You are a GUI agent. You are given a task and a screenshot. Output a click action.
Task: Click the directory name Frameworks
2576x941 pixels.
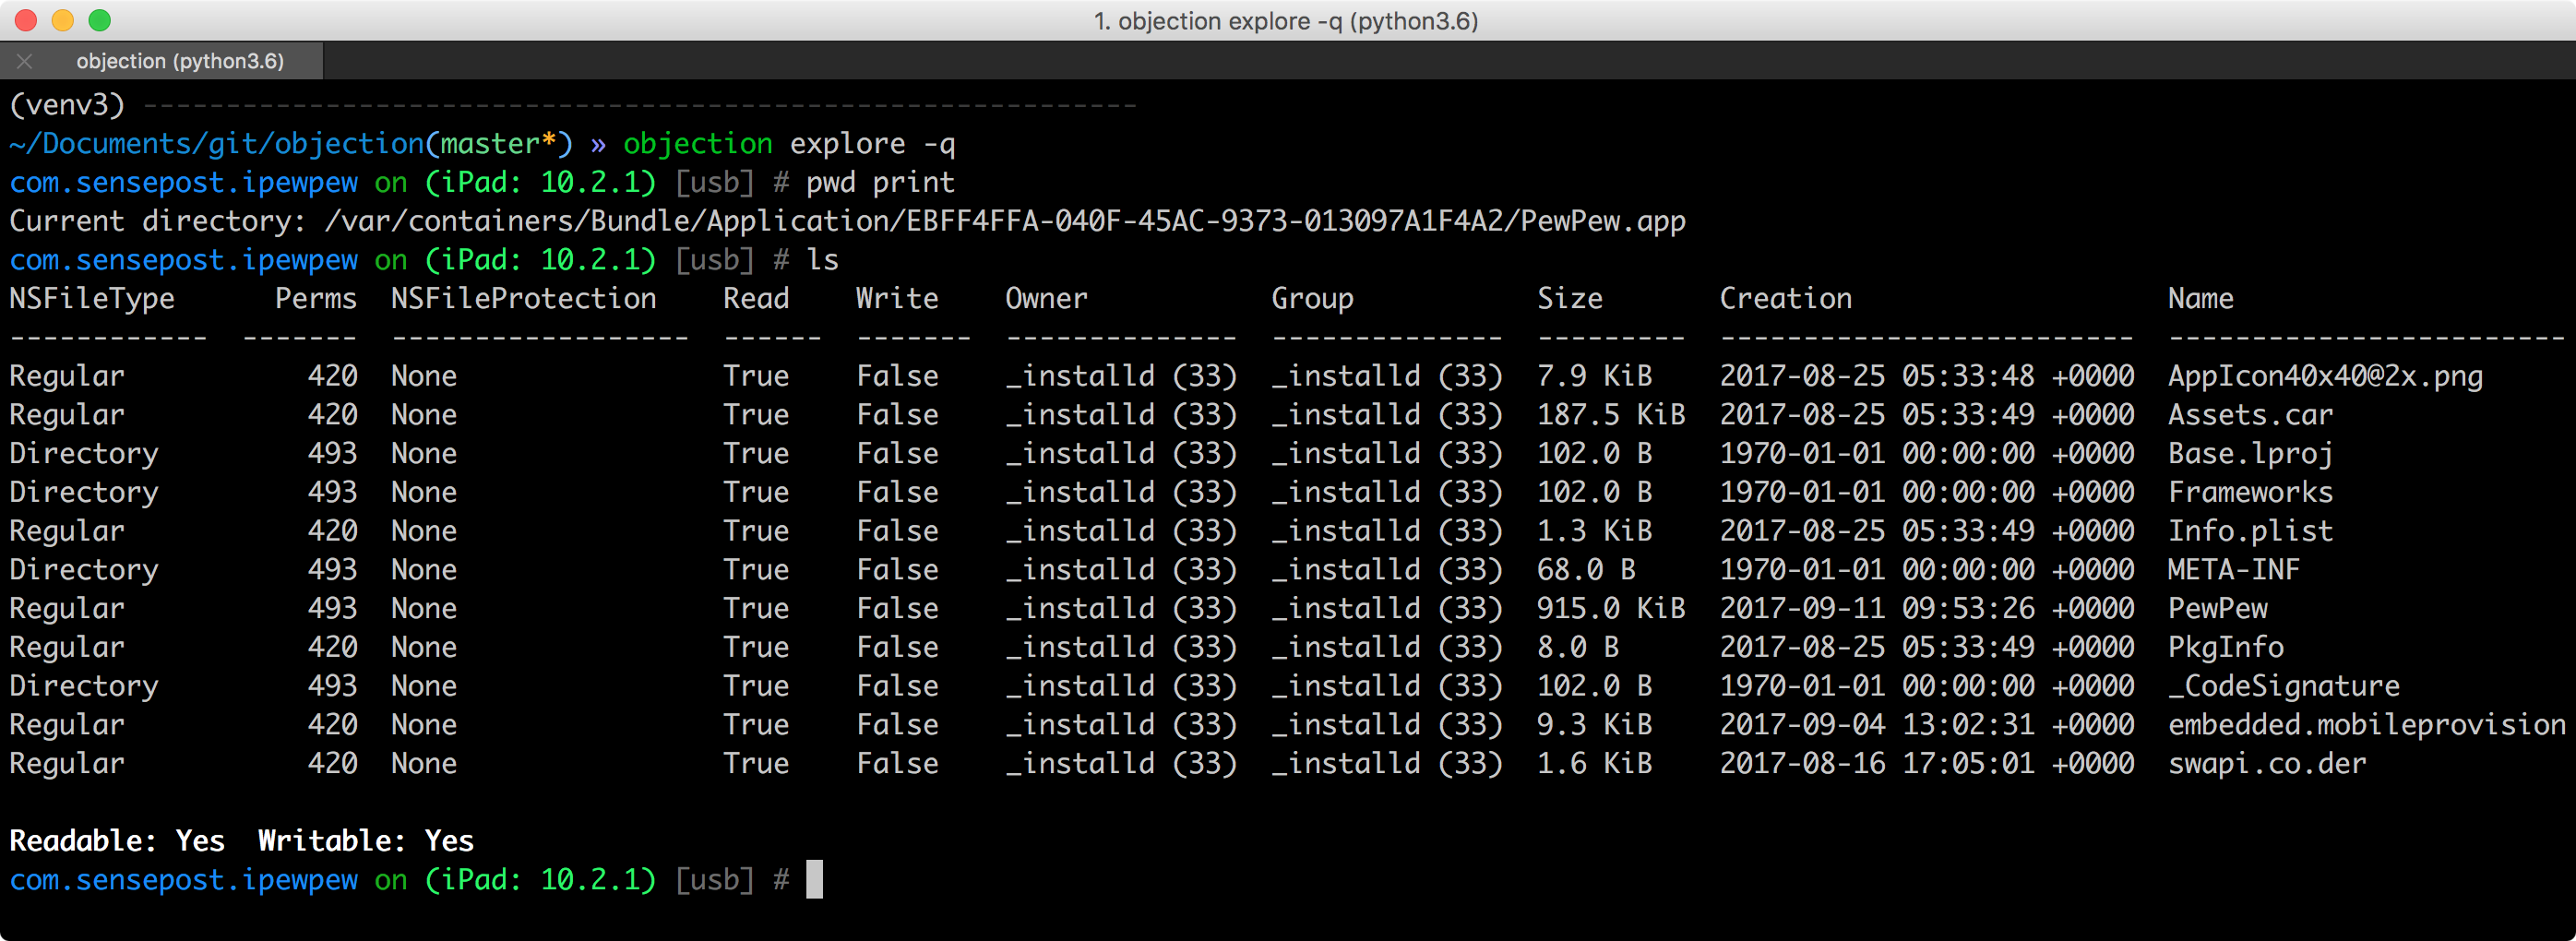click(2250, 492)
